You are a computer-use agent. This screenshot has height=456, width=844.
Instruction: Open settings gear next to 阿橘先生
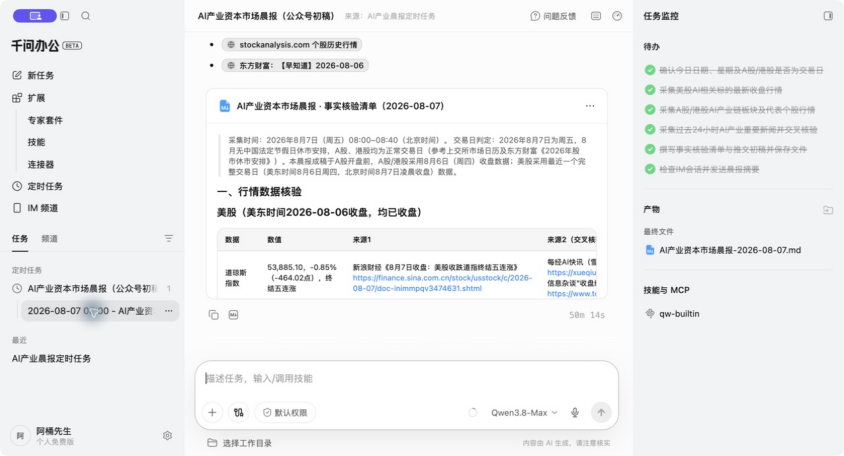pos(167,436)
